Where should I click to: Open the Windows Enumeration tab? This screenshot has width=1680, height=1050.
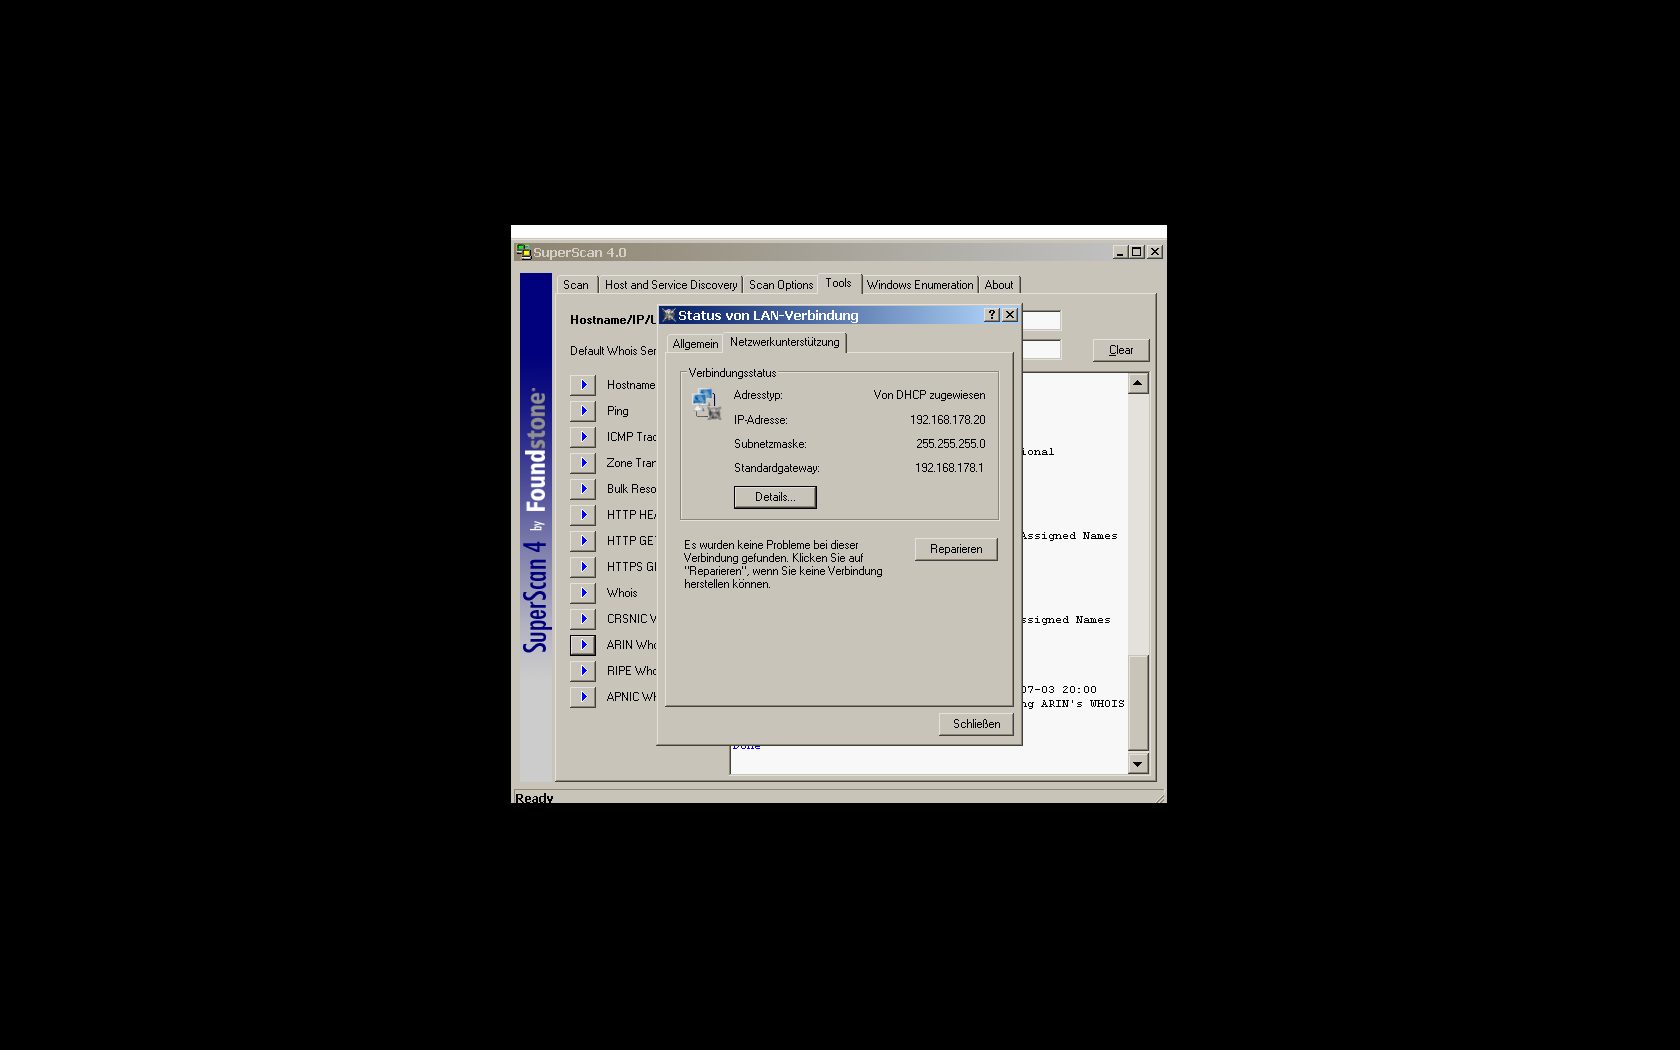coord(920,285)
